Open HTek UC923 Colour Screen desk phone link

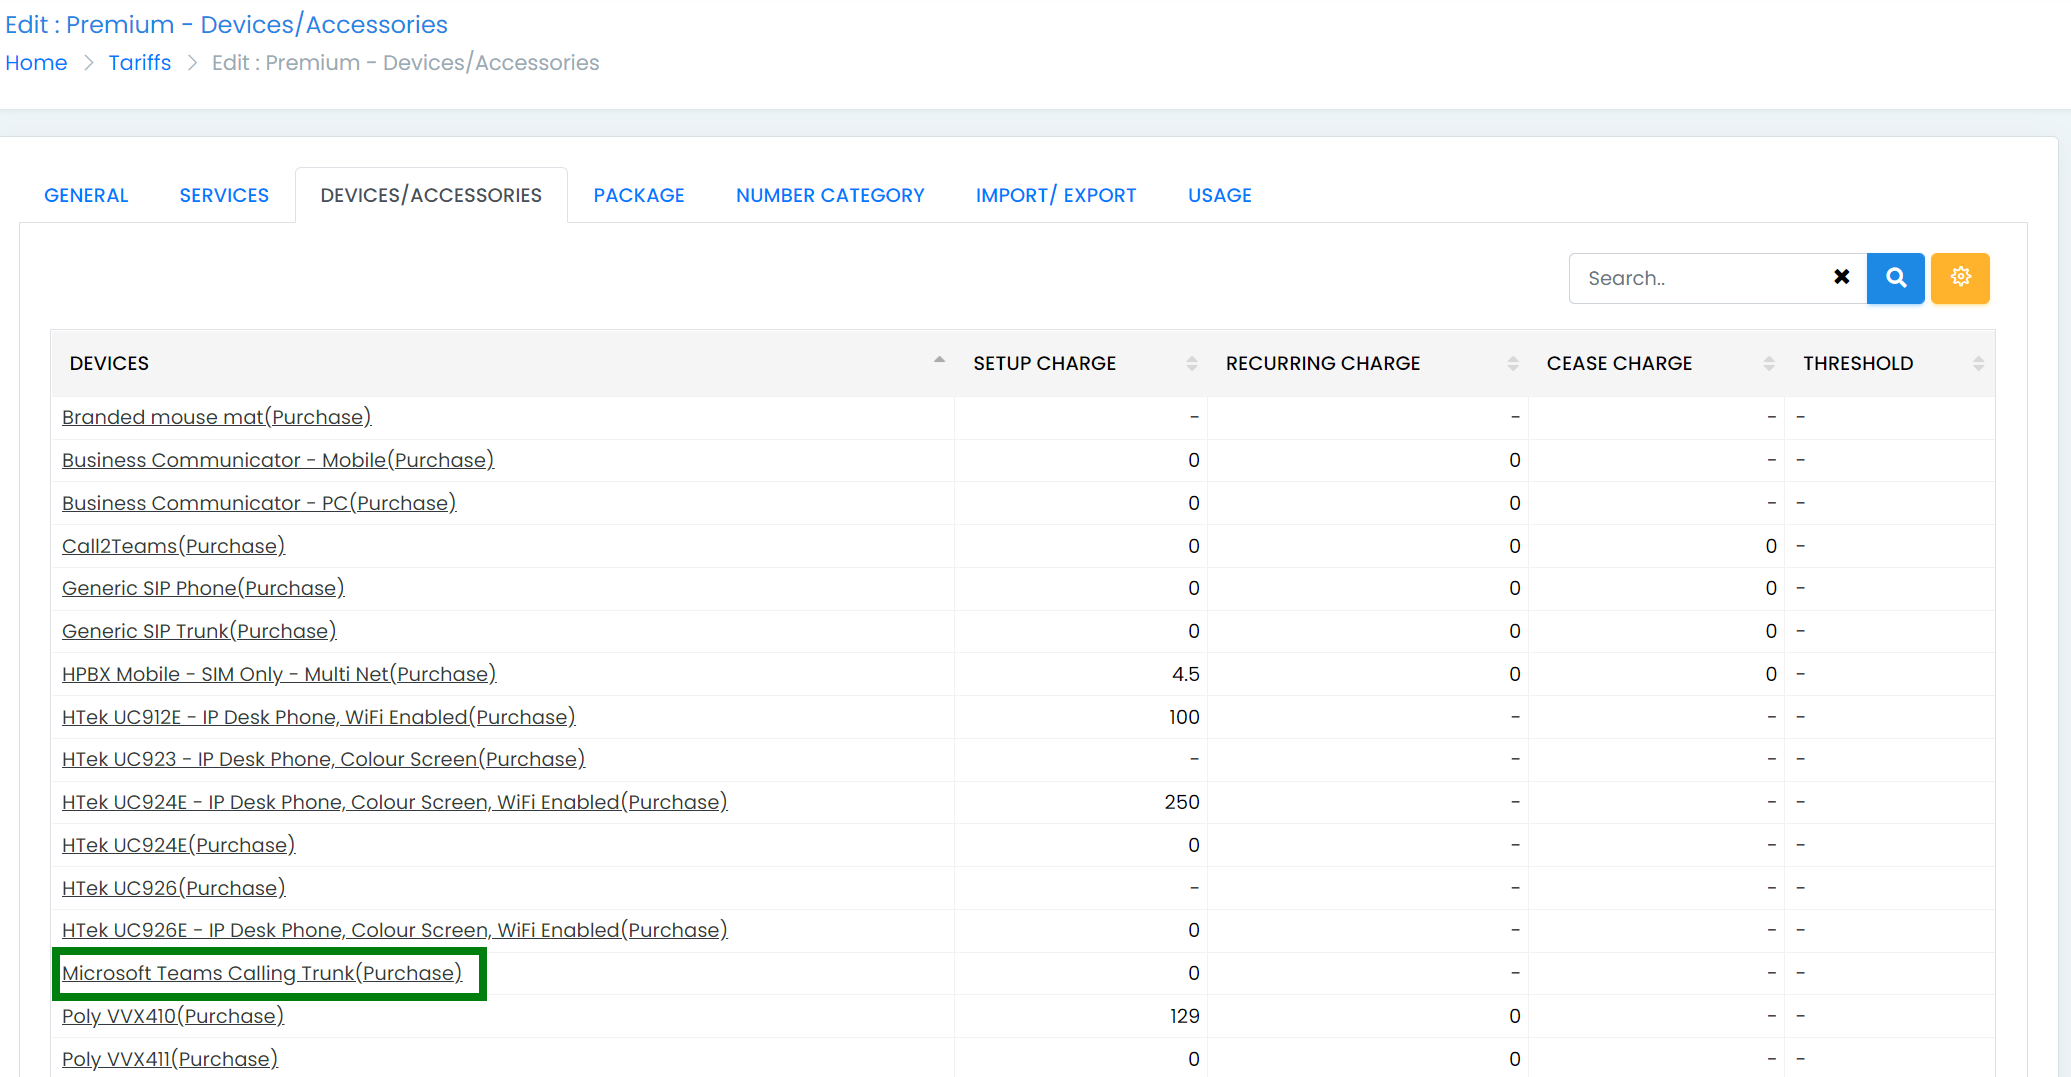pyautogui.click(x=323, y=759)
